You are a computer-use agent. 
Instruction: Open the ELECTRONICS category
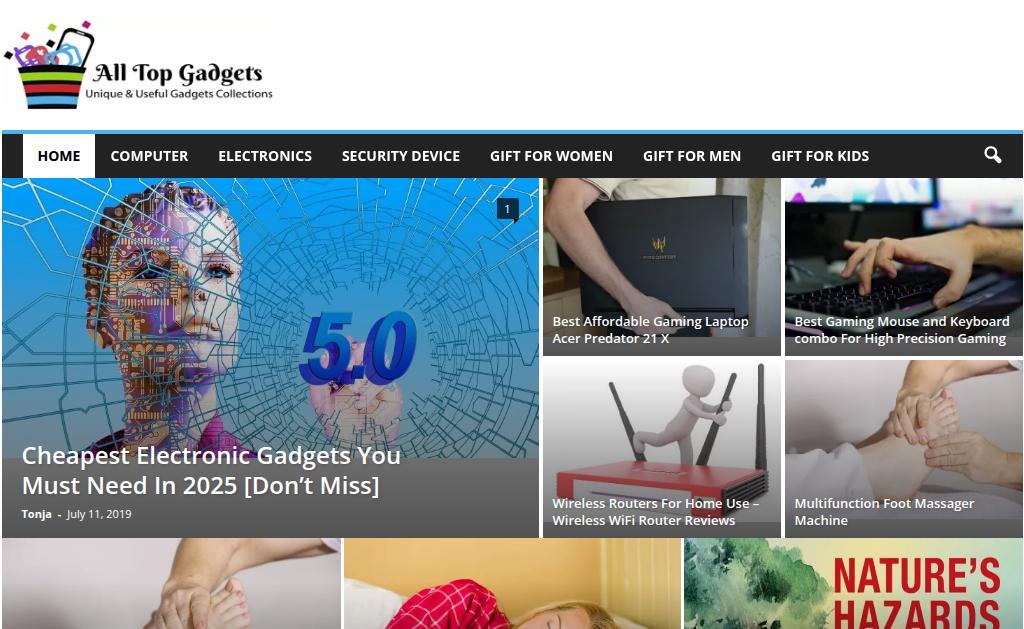[265, 156]
